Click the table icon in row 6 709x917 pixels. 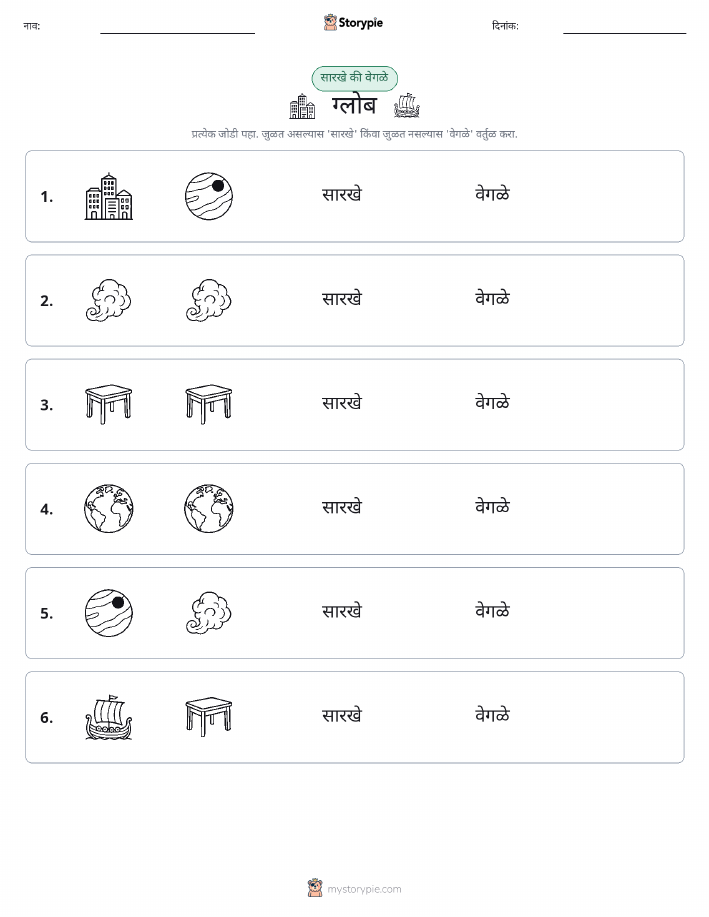click(209, 717)
